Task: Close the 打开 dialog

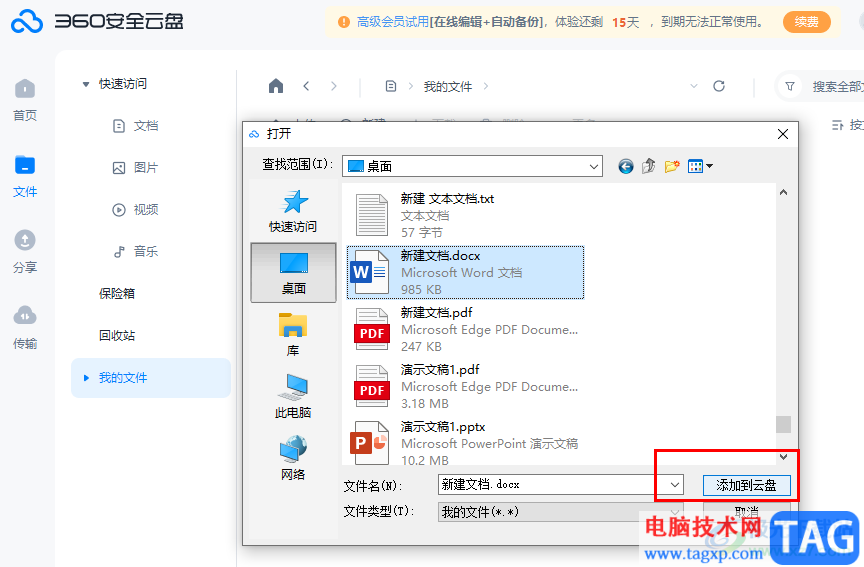Action: tap(782, 134)
